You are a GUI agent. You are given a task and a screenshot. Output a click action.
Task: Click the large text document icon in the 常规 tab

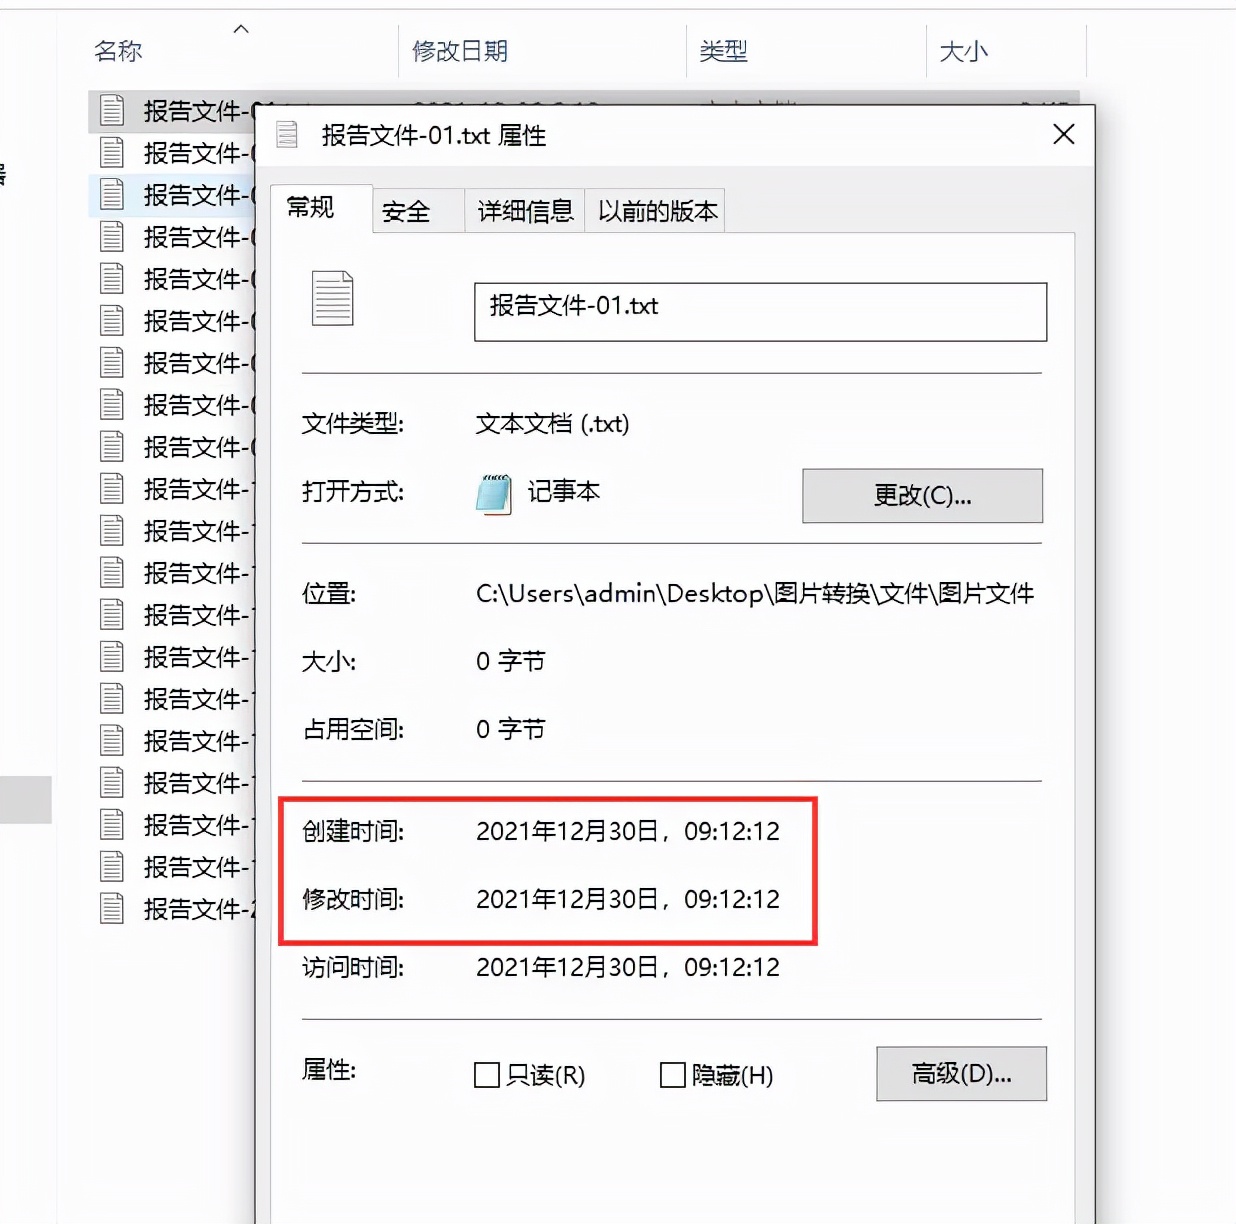click(x=333, y=298)
